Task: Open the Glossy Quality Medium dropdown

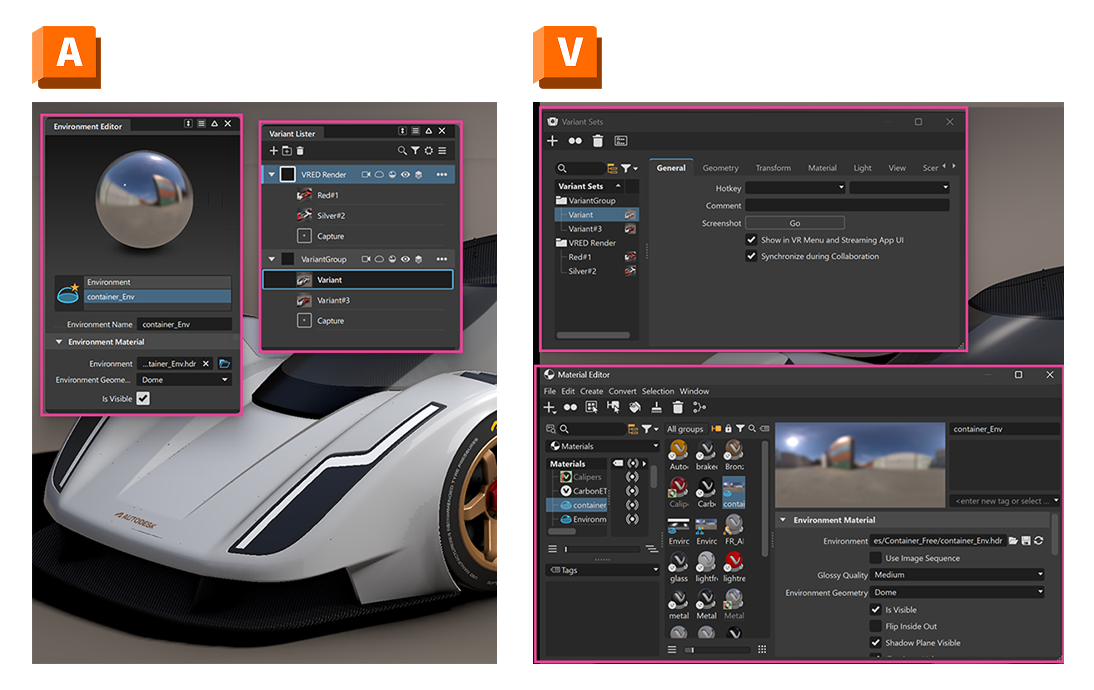Action: 958,575
